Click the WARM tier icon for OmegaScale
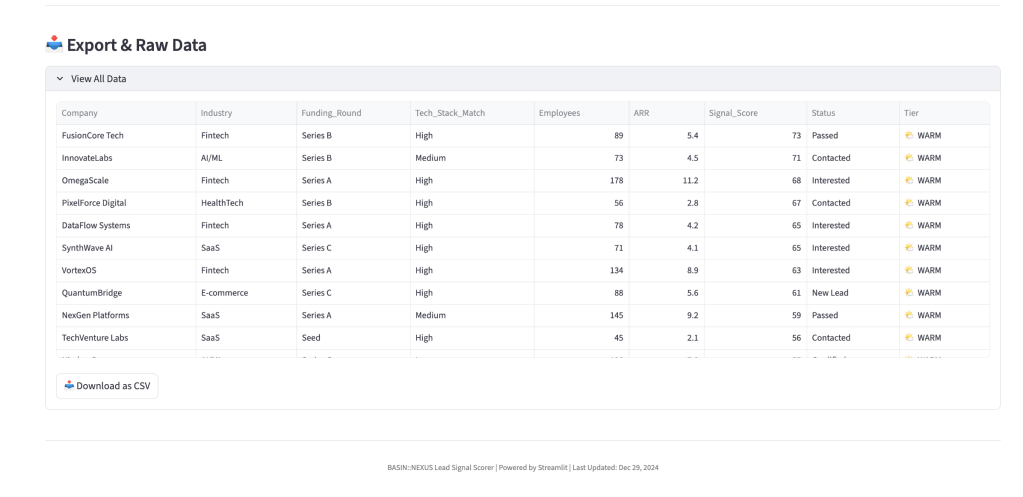This screenshot has width=1023, height=497. pyautogui.click(x=909, y=180)
